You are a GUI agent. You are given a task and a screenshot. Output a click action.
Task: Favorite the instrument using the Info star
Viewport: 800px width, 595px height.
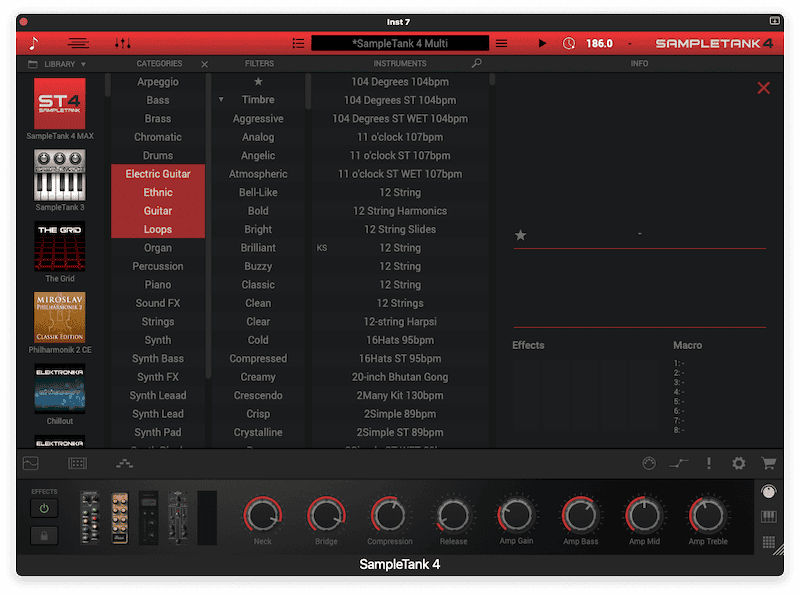coord(520,235)
